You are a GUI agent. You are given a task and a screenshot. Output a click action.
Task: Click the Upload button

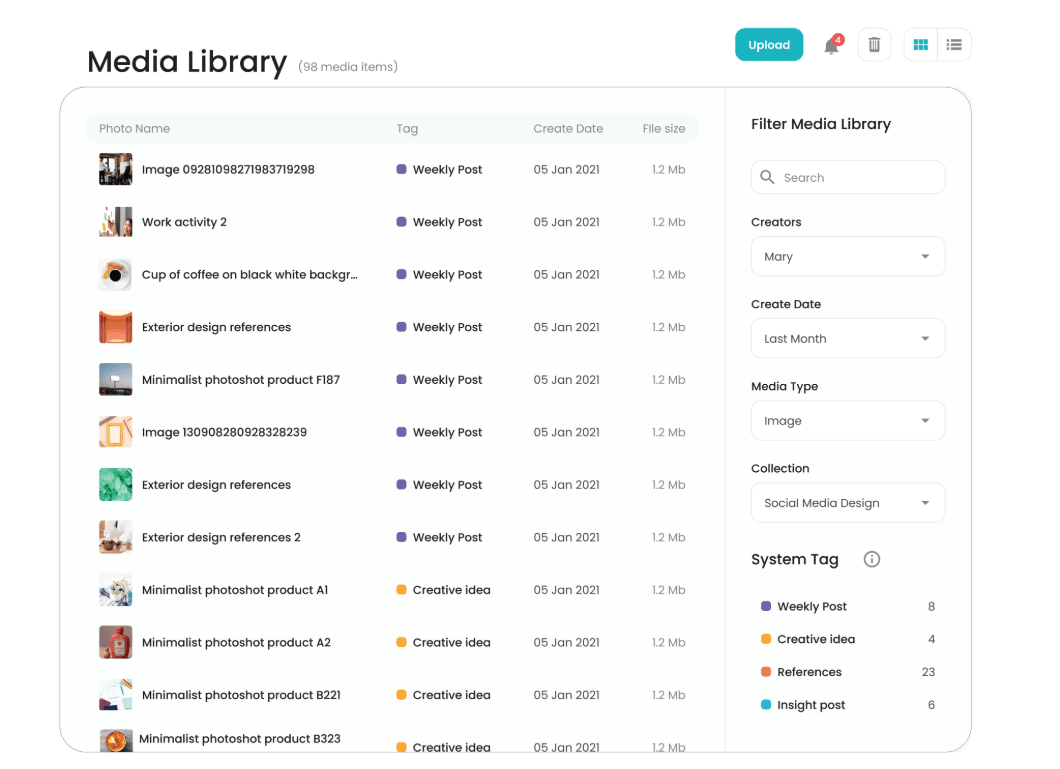(x=769, y=45)
